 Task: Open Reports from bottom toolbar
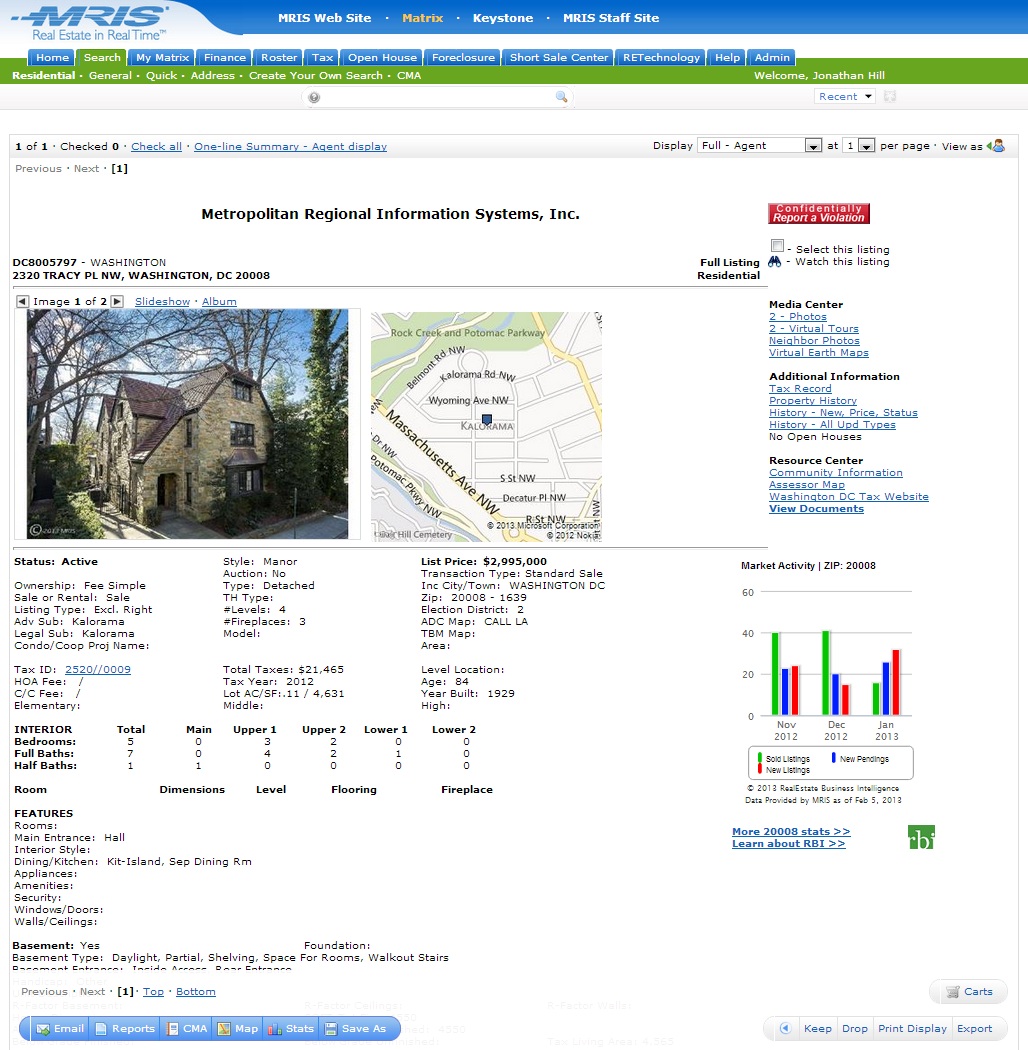point(125,1029)
